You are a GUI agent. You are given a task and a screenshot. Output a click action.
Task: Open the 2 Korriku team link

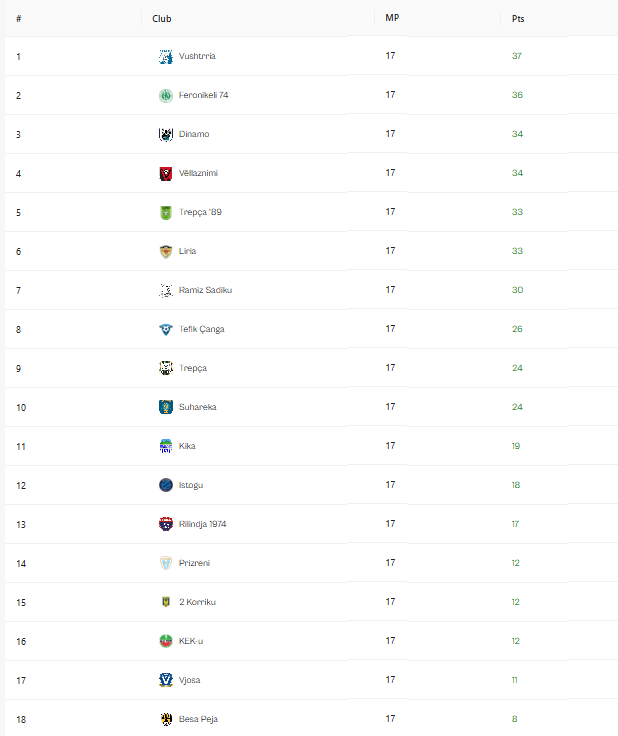pos(197,602)
